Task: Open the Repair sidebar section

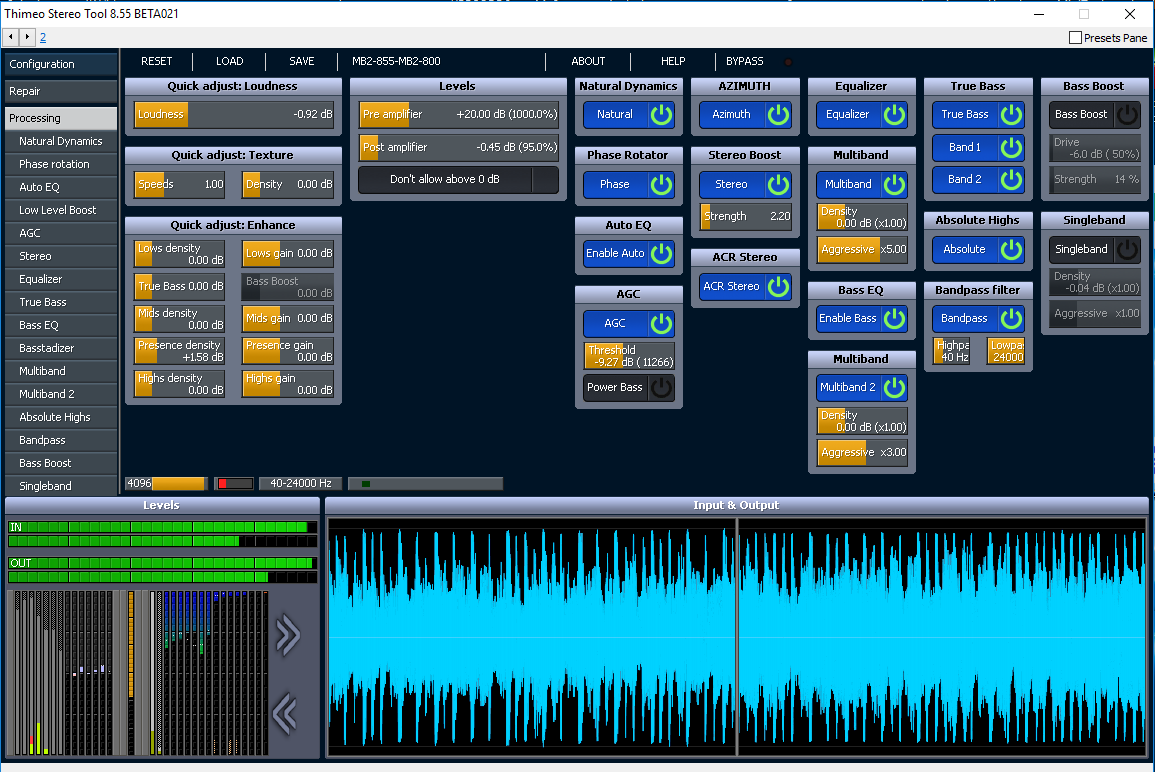Action: pos(60,91)
